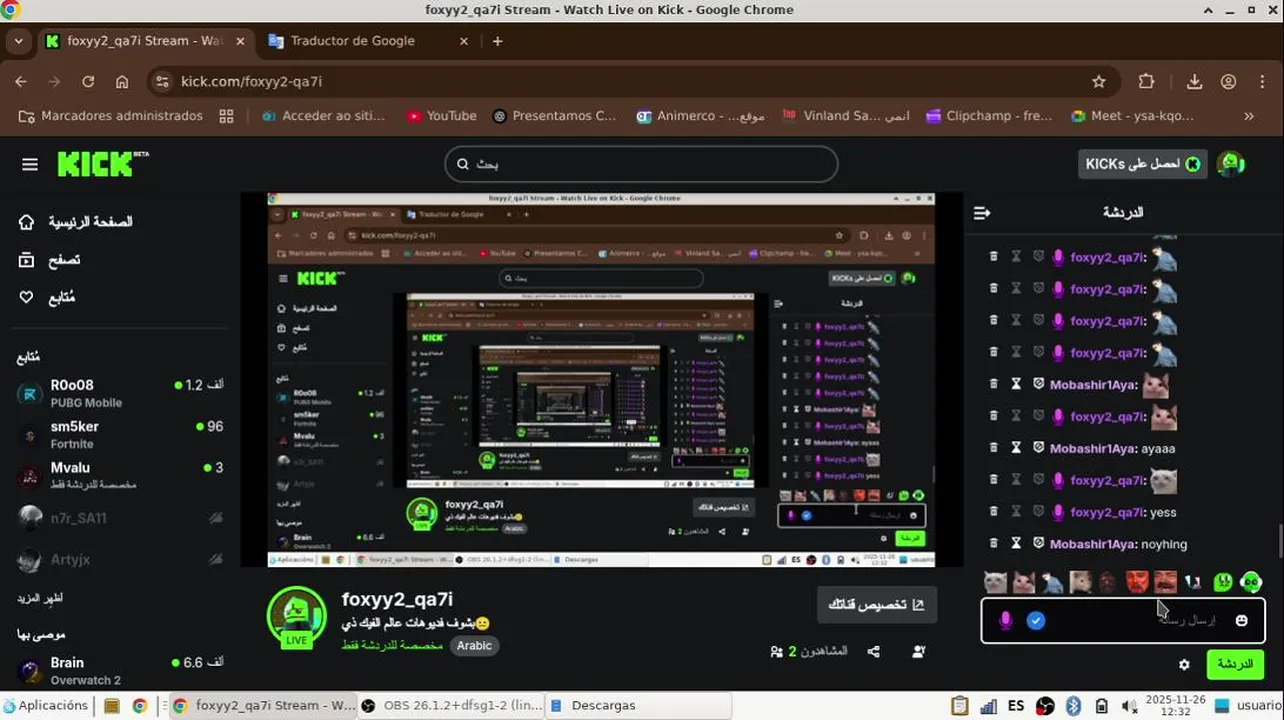This screenshot has height=720, width=1284.
Task: Click the user follow icon beside share
Action: 918,651
